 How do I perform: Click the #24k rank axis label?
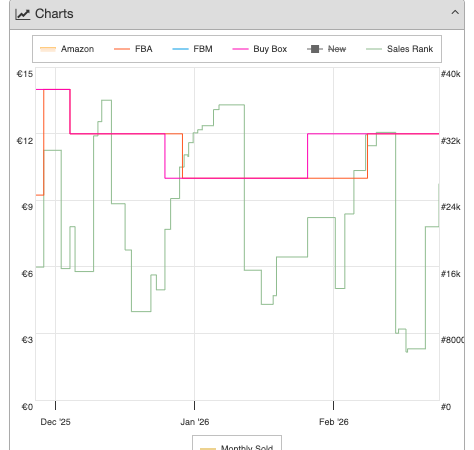click(451, 207)
